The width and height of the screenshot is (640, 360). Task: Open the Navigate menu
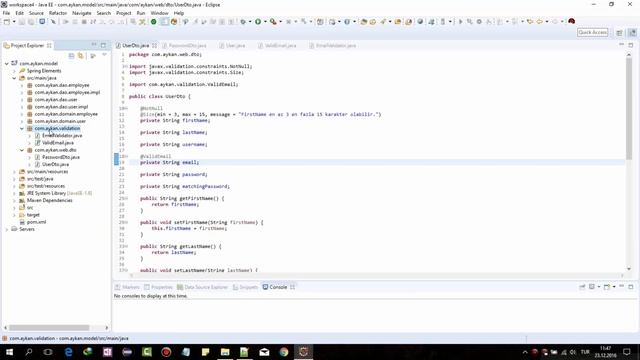point(82,13)
